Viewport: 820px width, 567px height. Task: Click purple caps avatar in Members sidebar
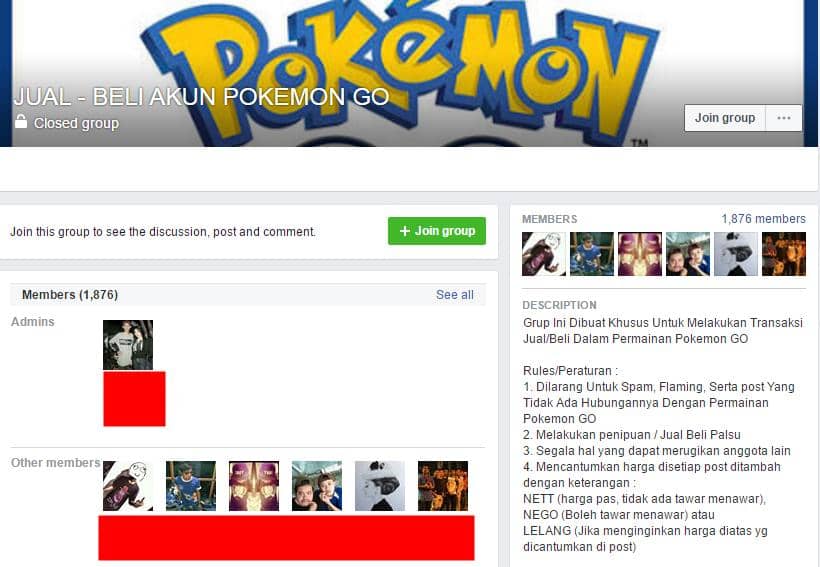[x=640, y=254]
